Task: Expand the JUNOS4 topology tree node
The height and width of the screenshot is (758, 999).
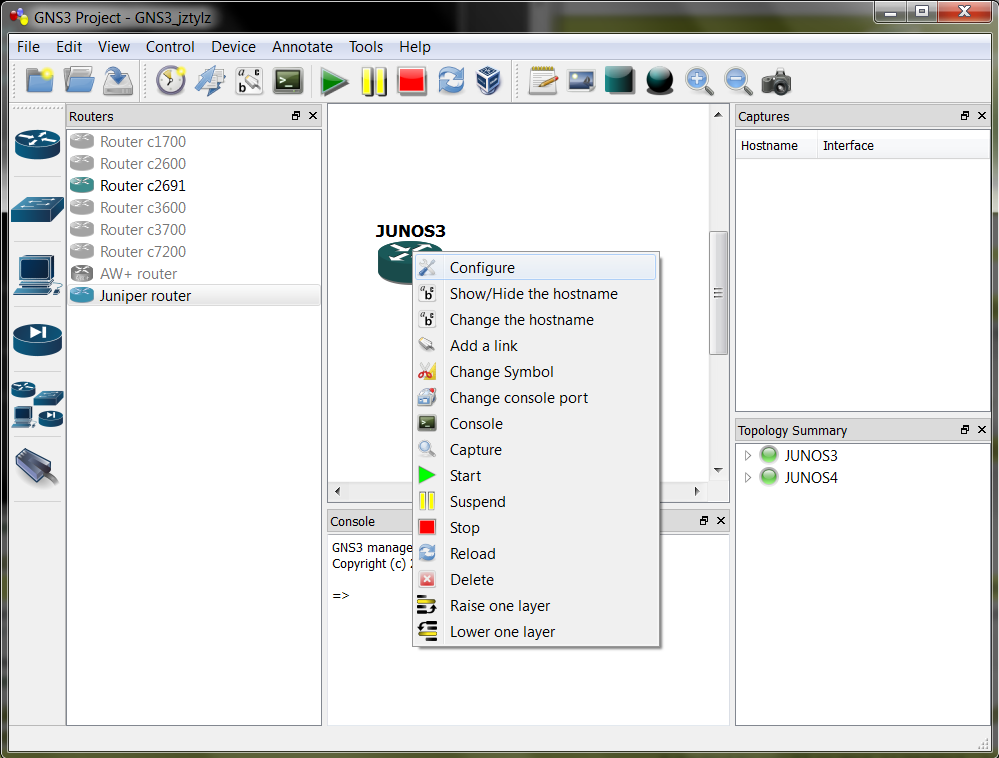Action: 748,477
